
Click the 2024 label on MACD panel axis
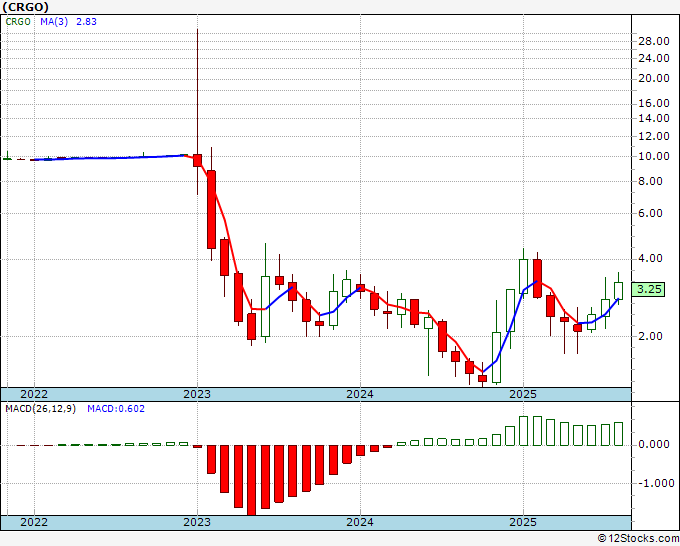[x=360, y=522]
